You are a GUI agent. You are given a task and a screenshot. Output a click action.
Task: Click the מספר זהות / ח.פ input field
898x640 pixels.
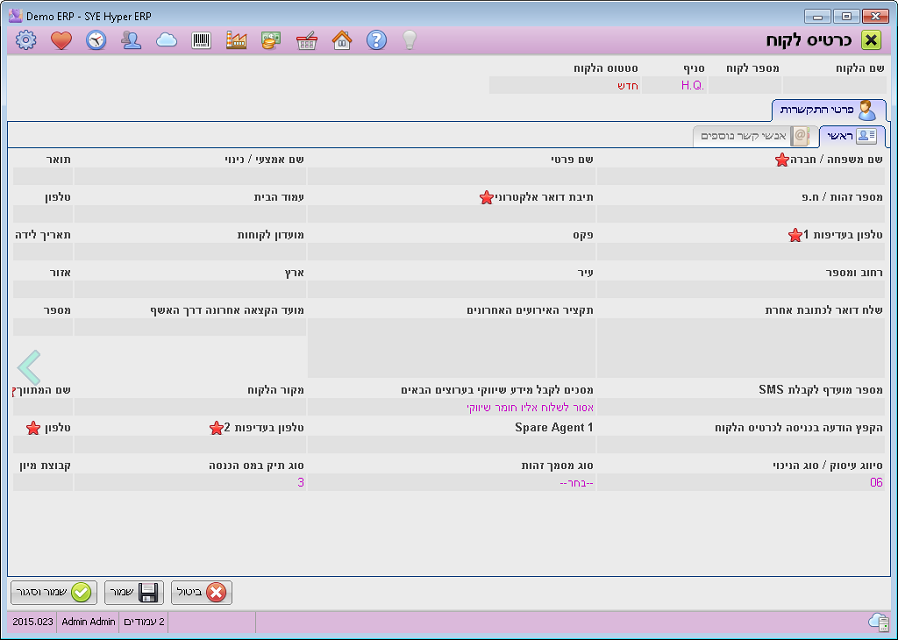coord(741,214)
